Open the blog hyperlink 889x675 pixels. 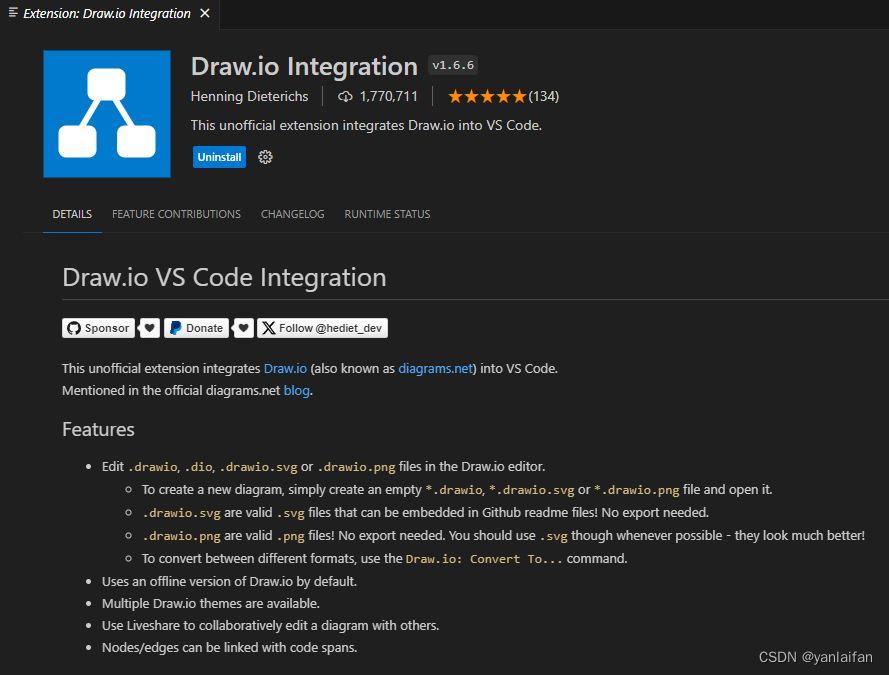(x=297, y=390)
